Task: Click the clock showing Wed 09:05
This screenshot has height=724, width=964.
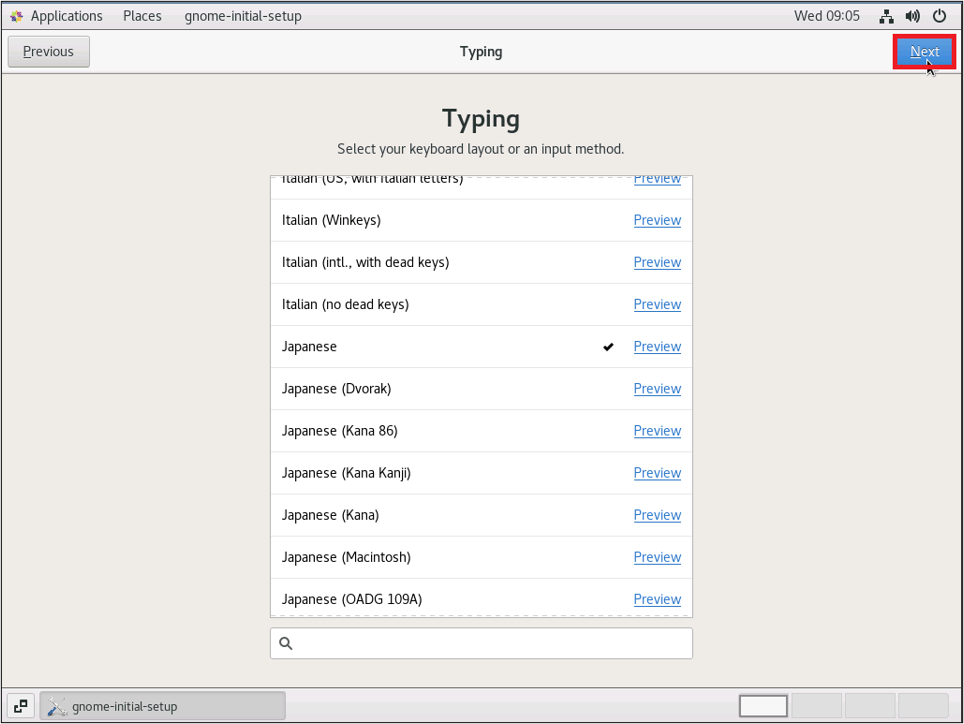Action: 826,16
